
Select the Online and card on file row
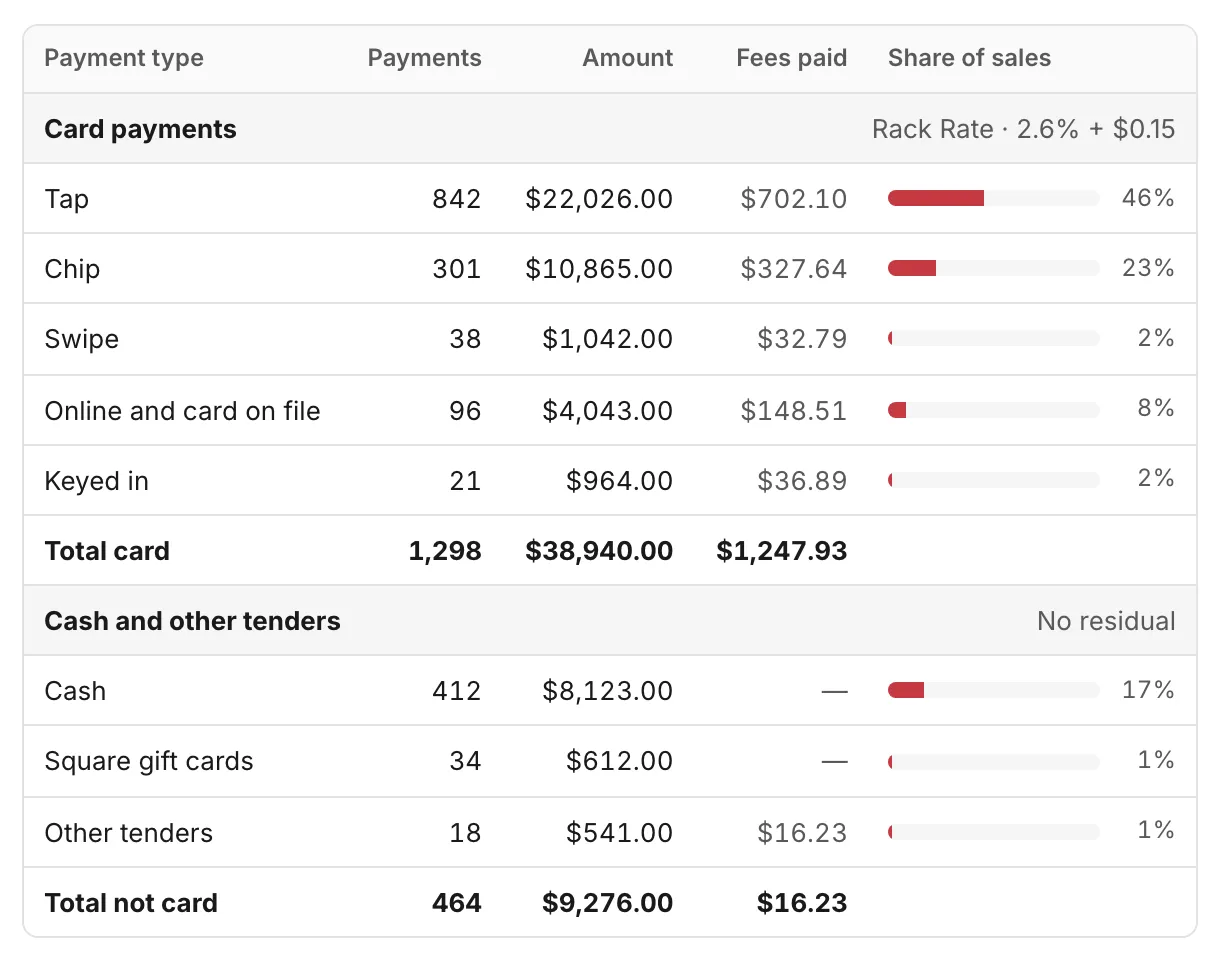(610, 410)
